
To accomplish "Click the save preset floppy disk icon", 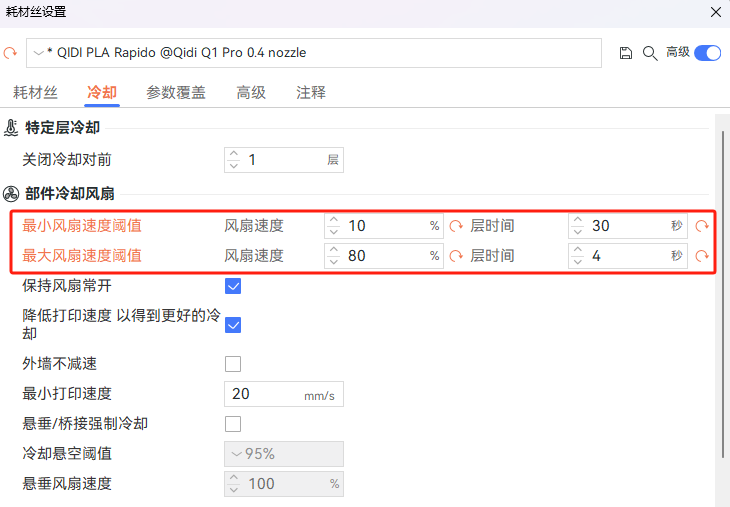I will tap(626, 53).
